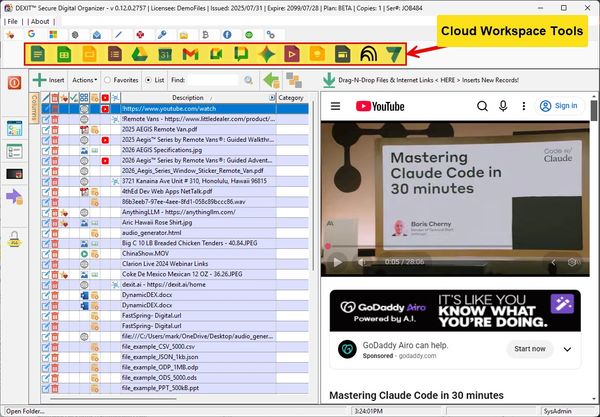Open the YouTube hamburger menu
The height and width of the screenshot is (417, 600).
click(x=335, y=105)
